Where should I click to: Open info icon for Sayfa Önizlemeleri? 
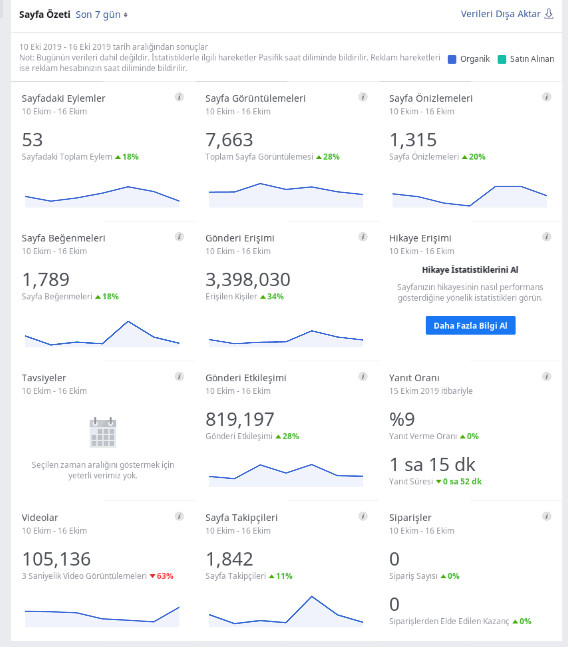547,97
